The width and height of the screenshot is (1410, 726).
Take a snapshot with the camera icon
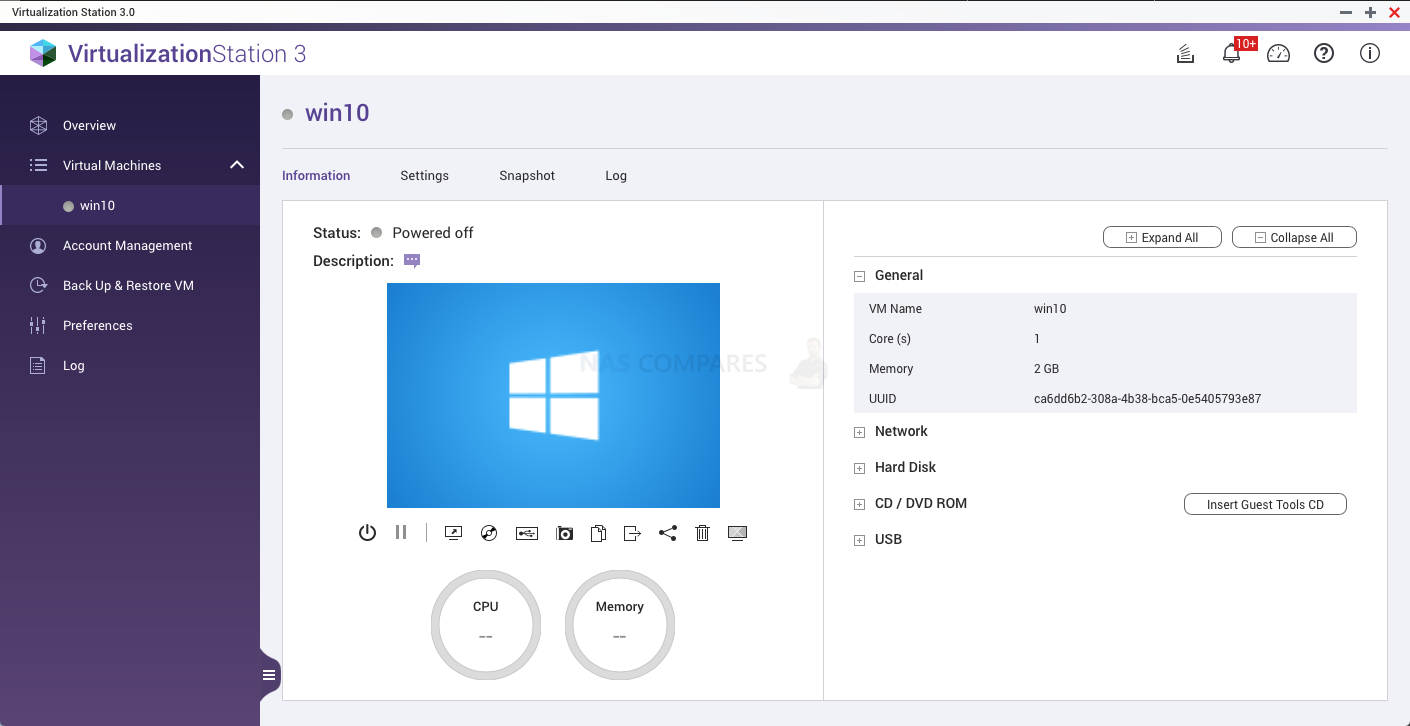tap(565, 533)
